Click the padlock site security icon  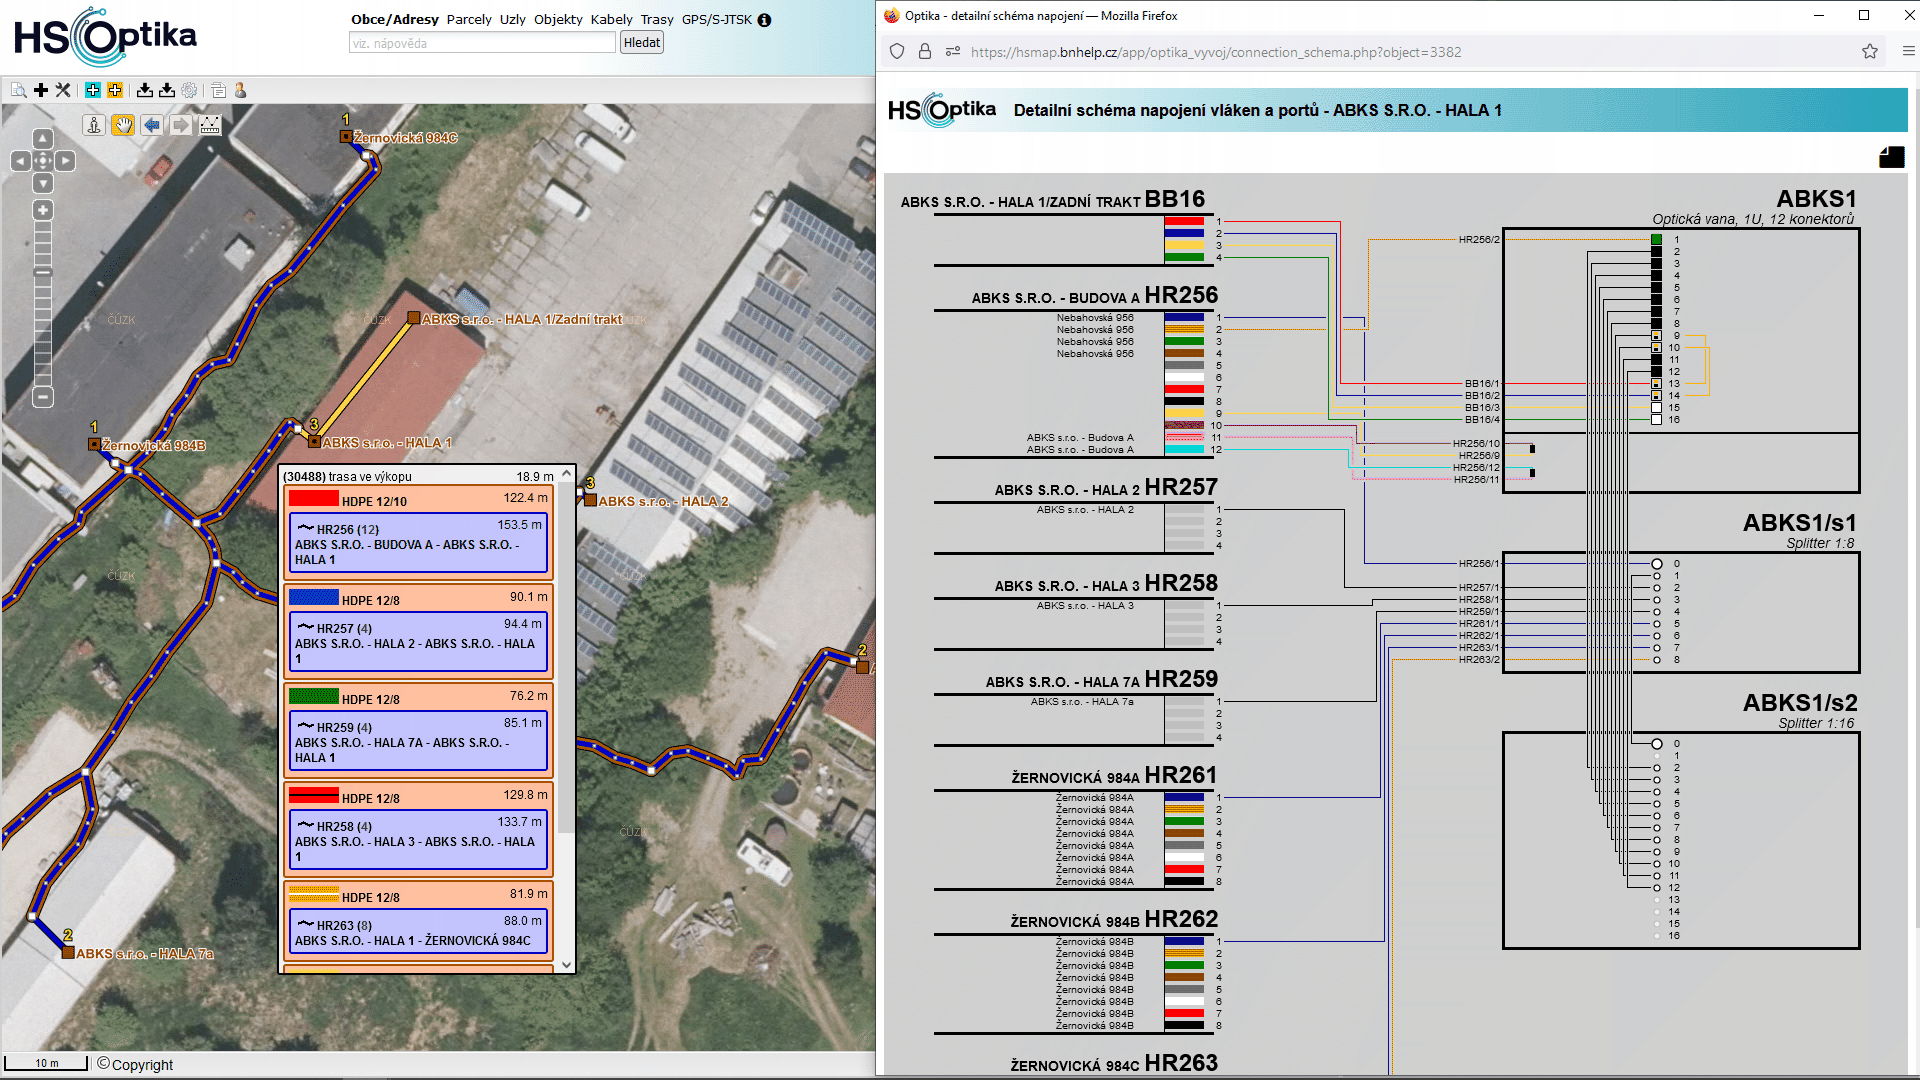(x=925, y=52)
